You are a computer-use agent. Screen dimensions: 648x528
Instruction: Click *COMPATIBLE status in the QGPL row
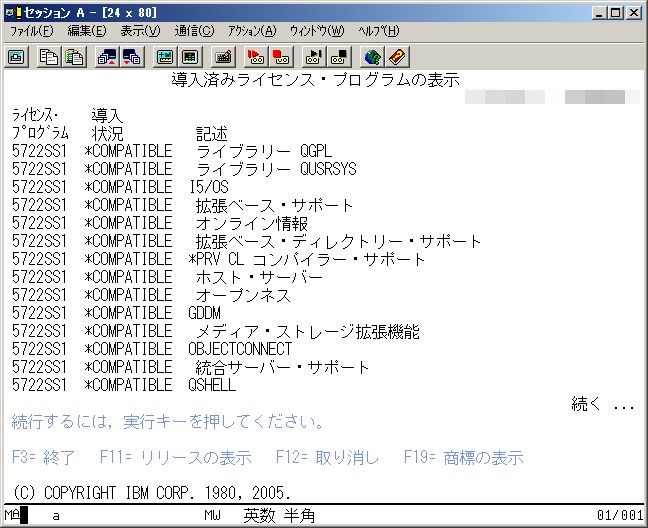point(128,152)
